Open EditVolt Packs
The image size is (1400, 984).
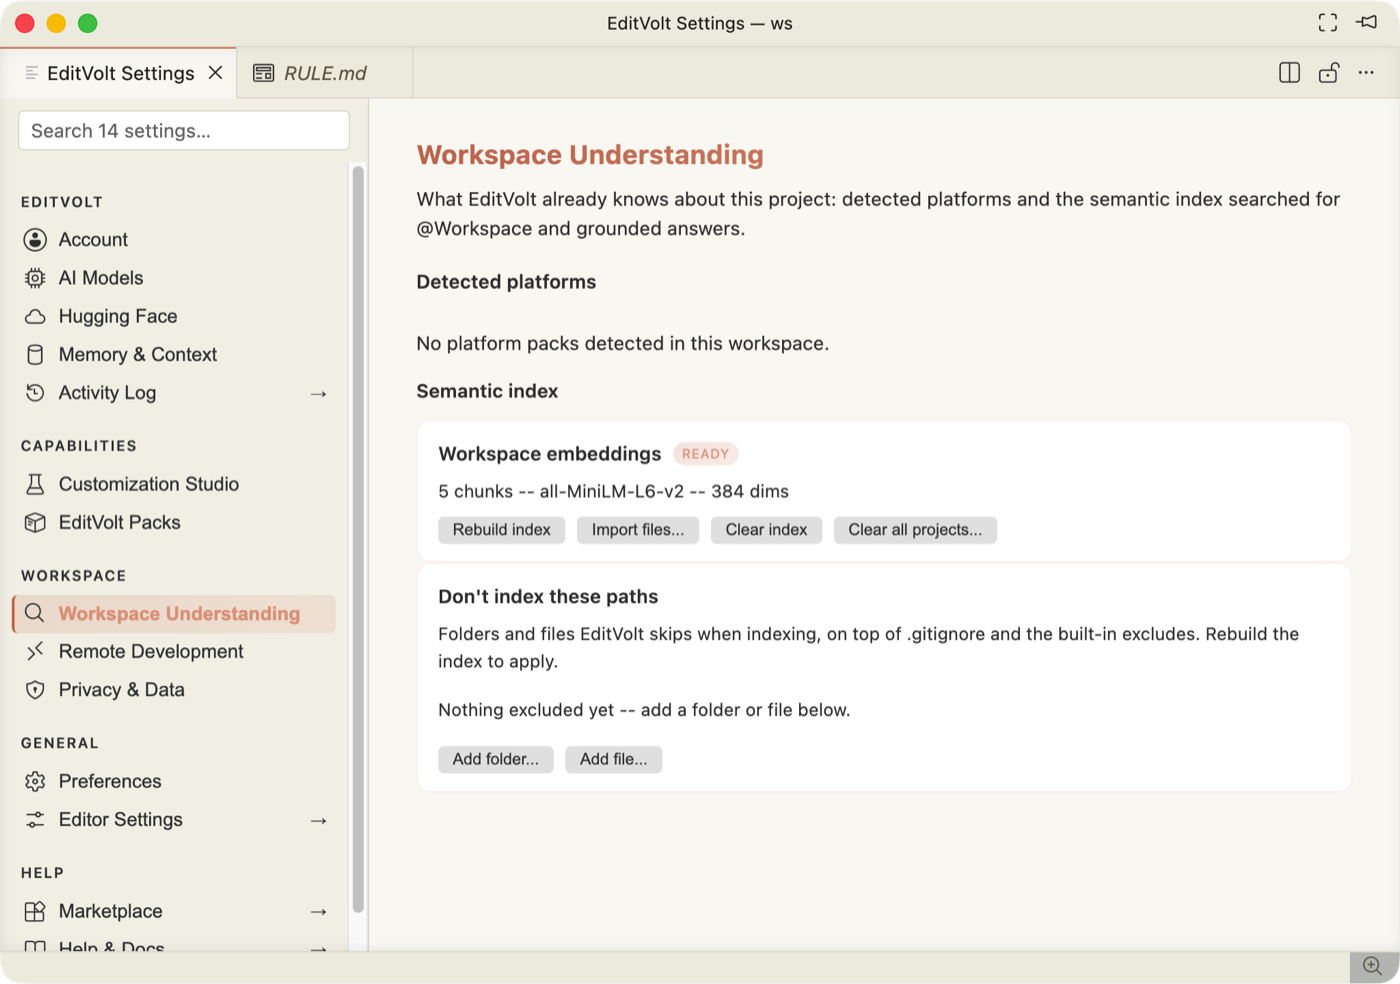[174, 522]
